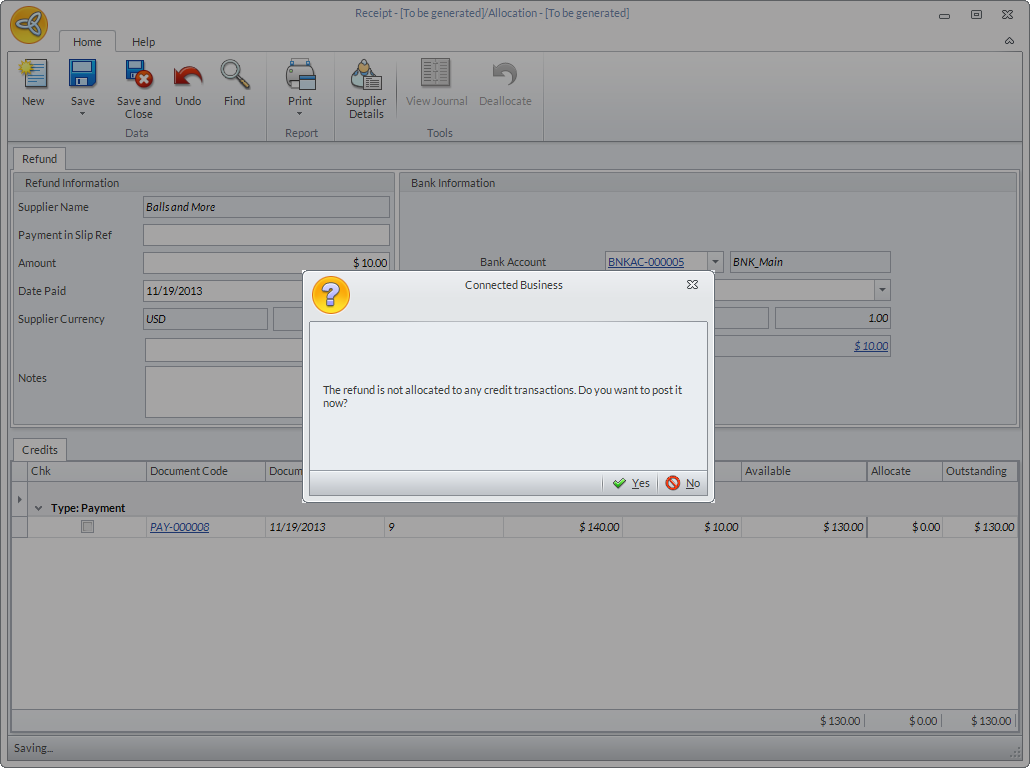Click the Print icon
This screenshot has height=768, width=1030.
point(300,75)
